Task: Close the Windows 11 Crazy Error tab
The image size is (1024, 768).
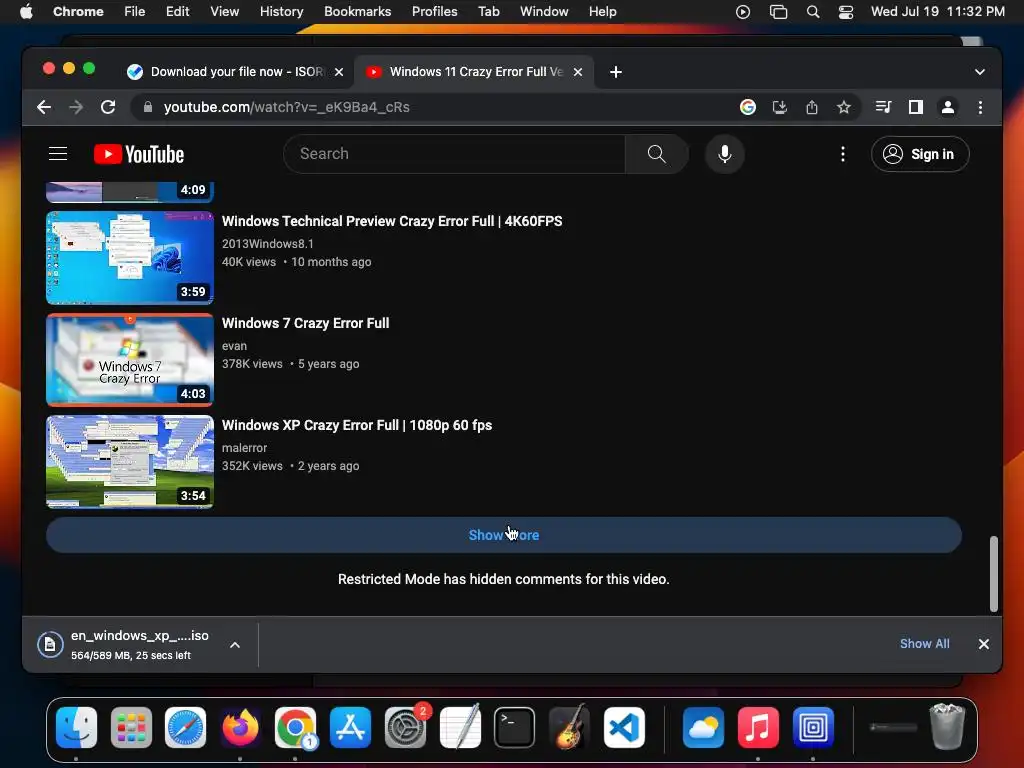Action: 578,72
